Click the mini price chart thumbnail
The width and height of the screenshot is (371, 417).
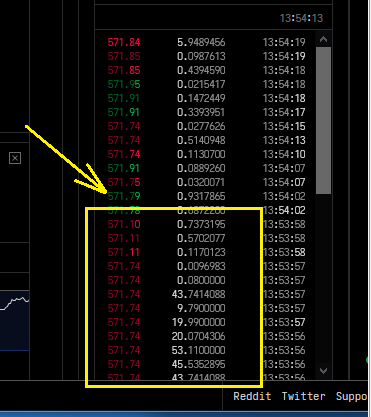coord(15,321)
